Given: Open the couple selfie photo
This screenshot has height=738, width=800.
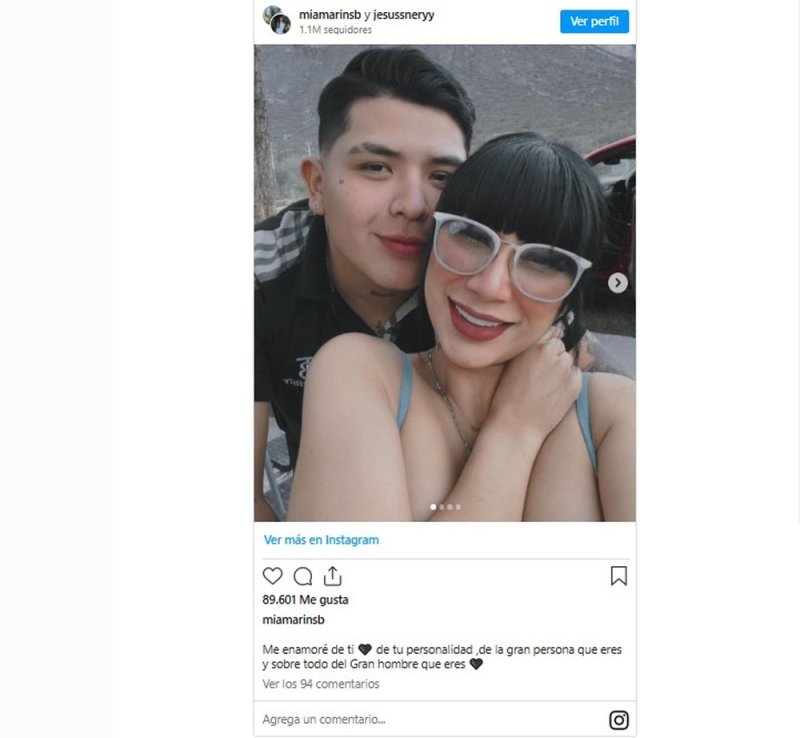Looking at the screenshot, I should point(445,283).
